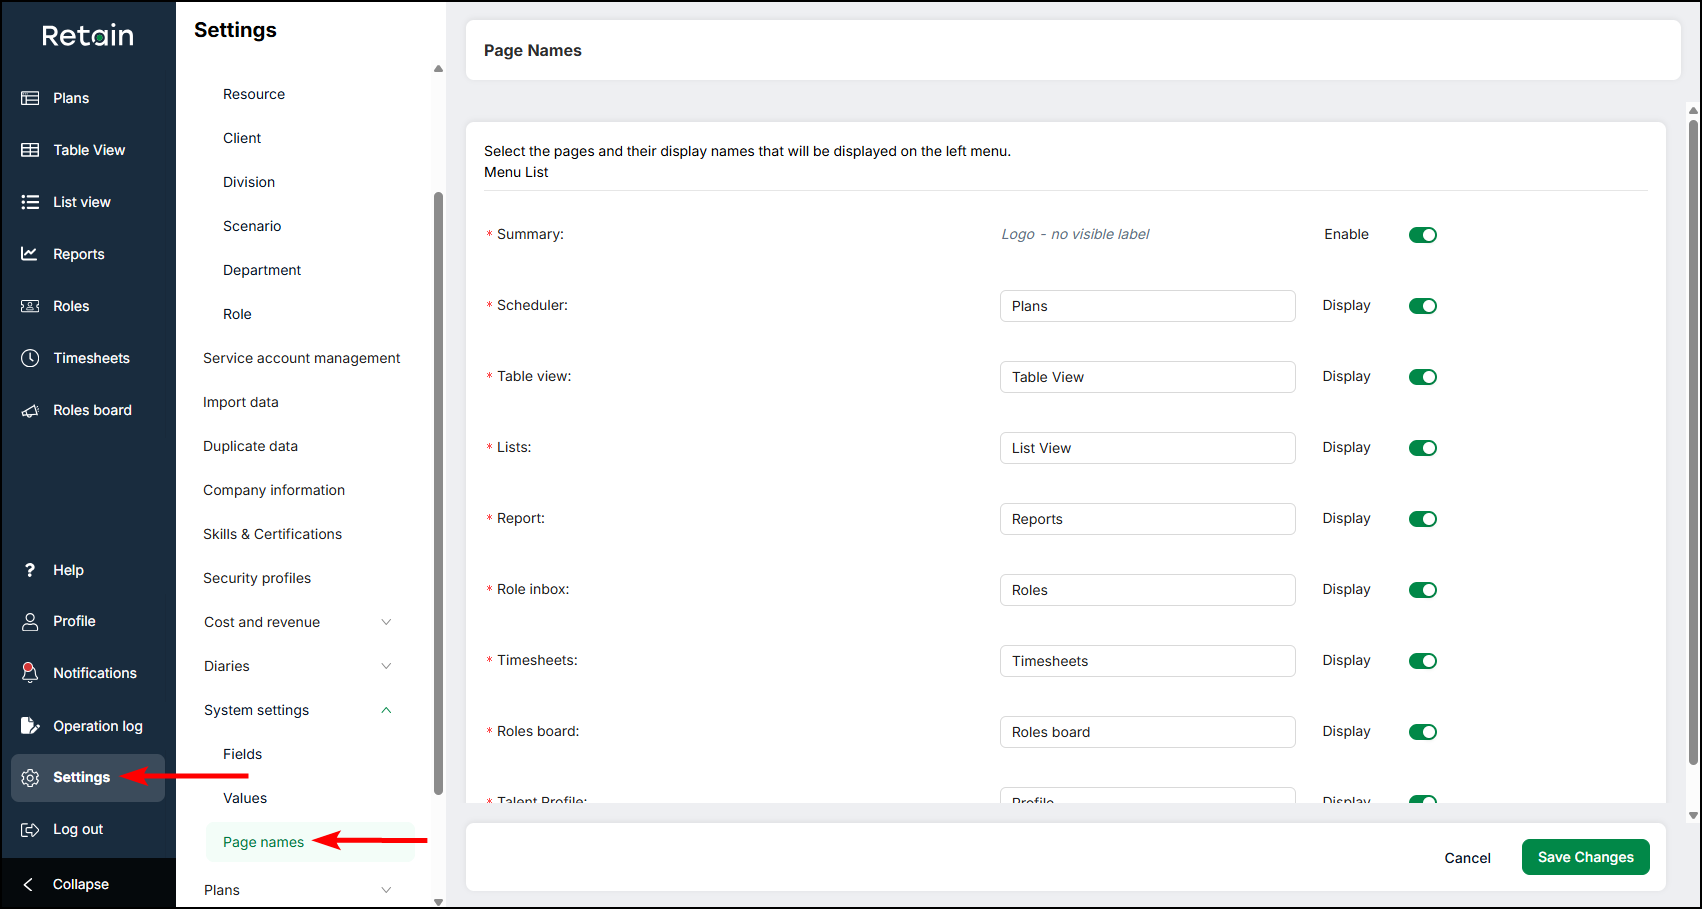Open Roles board megaphone icon
Screen dimensions: 1702x909
(30, 411)
